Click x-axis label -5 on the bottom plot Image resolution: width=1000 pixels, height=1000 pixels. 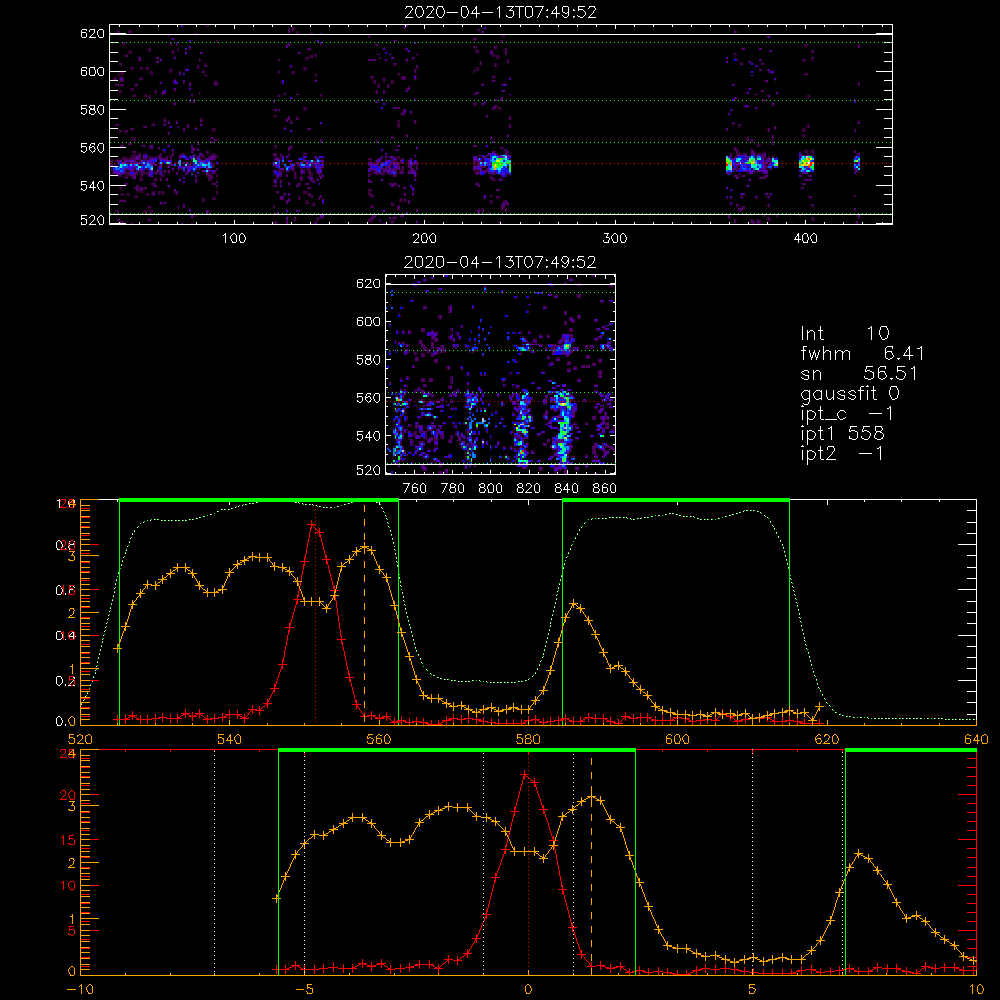click(305, 989)
